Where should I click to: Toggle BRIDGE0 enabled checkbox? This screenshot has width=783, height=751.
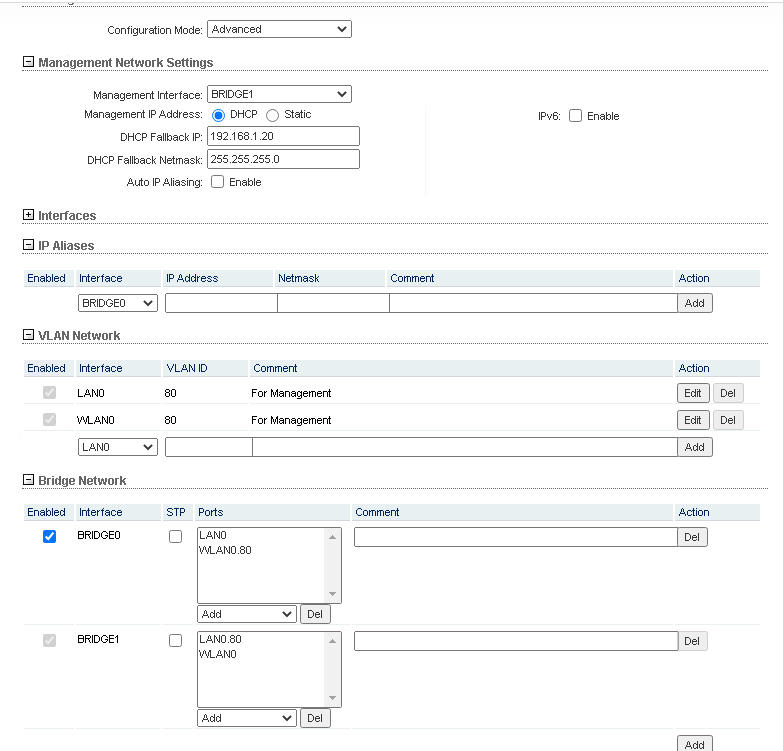tap(49, 537)
